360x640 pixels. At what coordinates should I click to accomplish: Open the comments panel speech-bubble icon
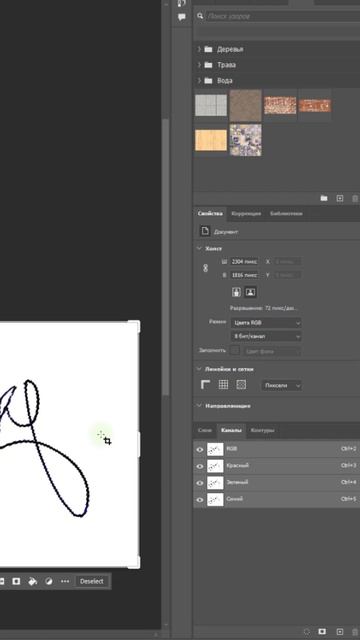point(182,17)
